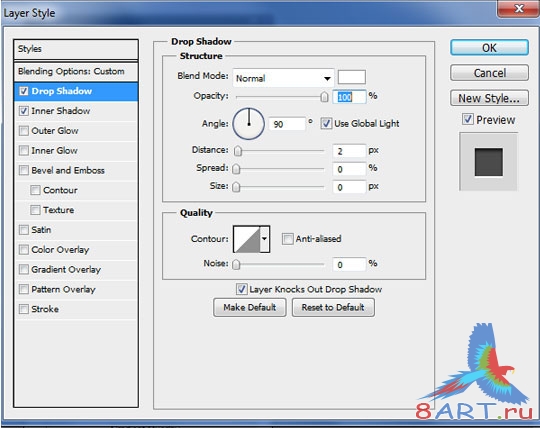
Task: Click the contour curve thumbnail
Action: 247,239
